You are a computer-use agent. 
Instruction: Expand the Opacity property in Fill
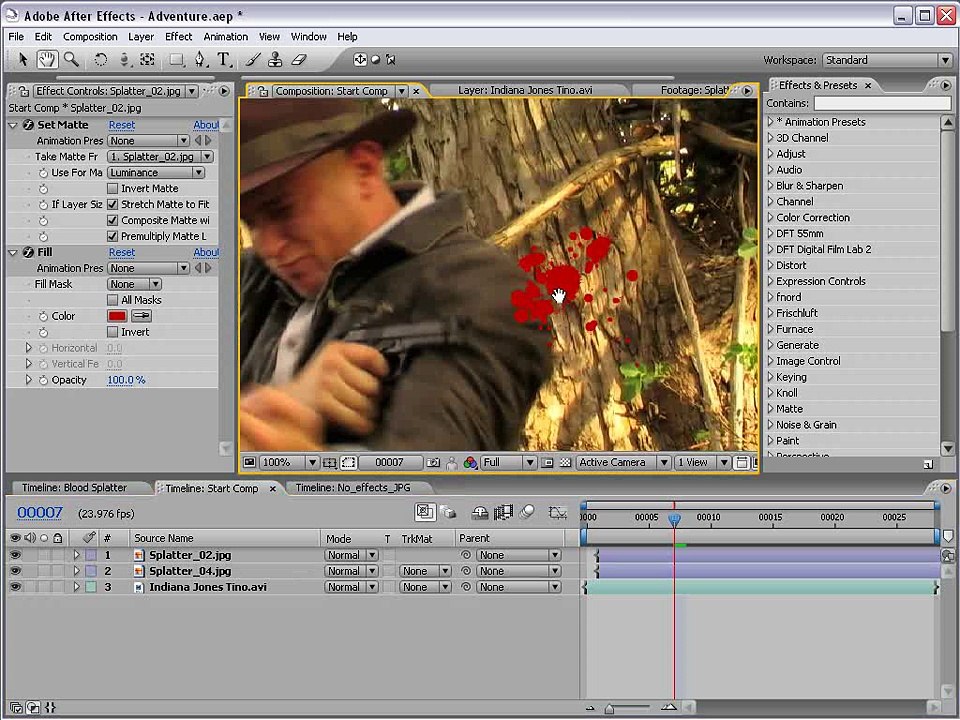pyautogui.click(x=28, y=380)
